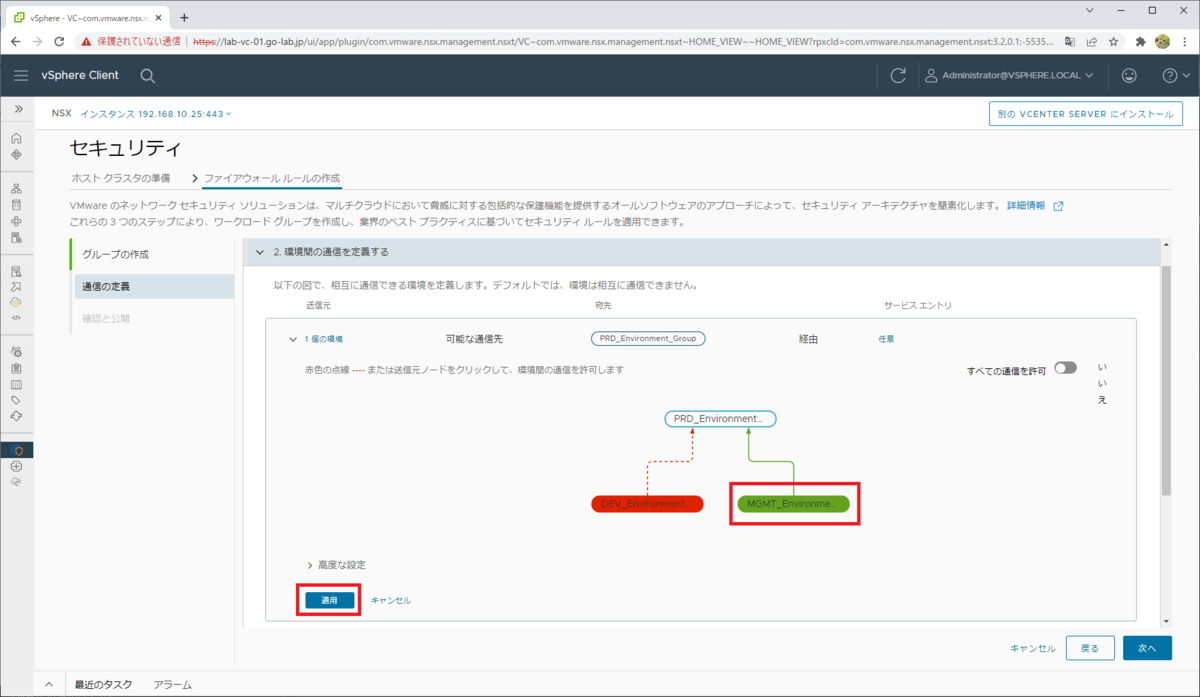
Task: Open the smiley feedback icon
Action: tap(1129, 75)
